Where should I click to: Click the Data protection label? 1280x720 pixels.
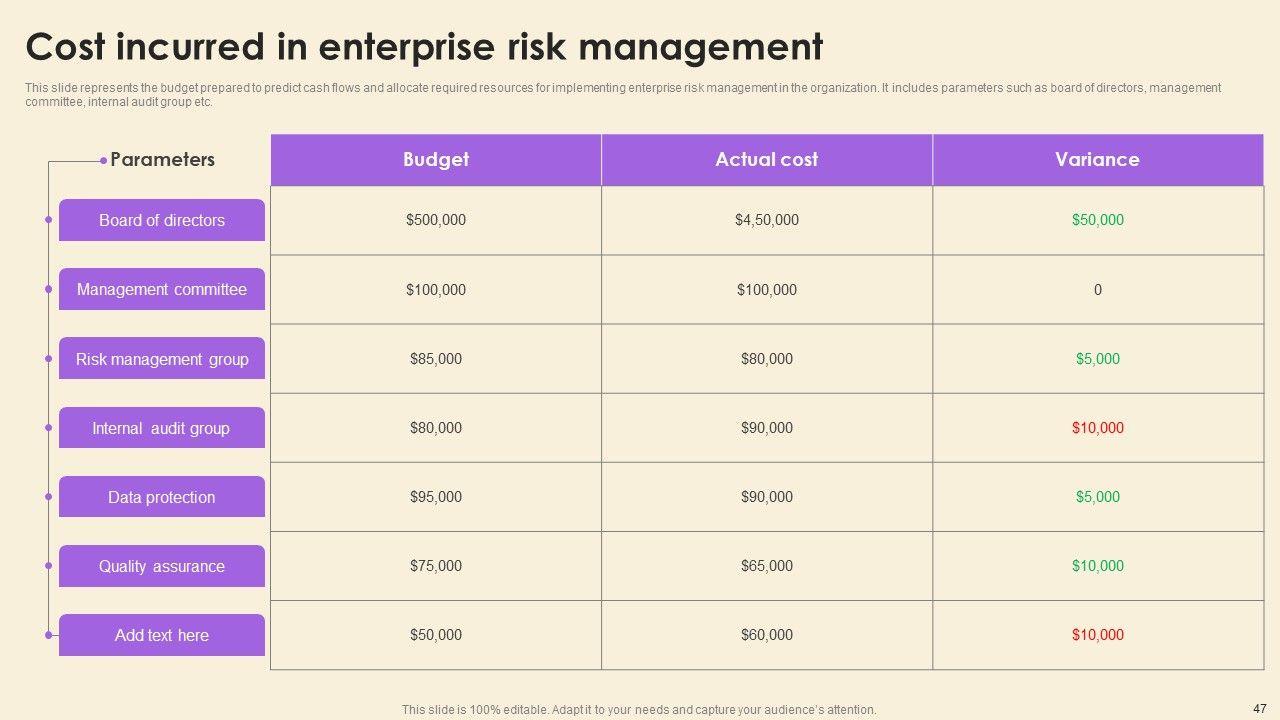coord(162,497)
